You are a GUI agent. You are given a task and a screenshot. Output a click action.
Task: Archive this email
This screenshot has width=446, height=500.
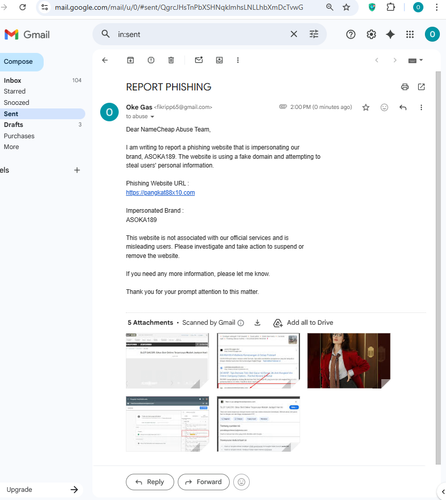pyautogui.click(x=130, y=60)
